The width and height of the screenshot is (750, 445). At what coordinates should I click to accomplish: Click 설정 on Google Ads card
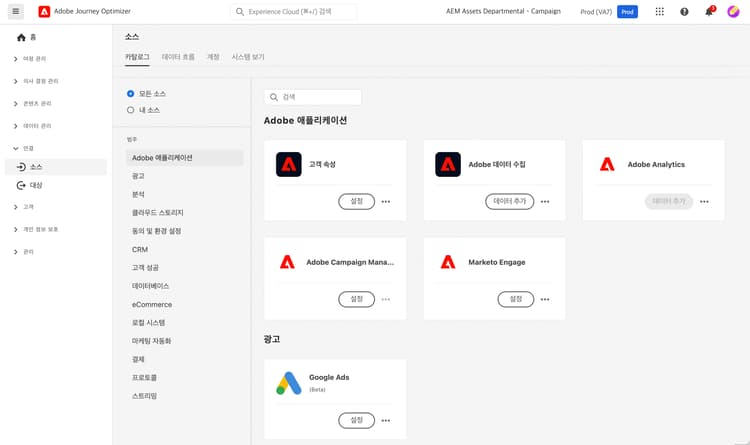click(356, 420)
